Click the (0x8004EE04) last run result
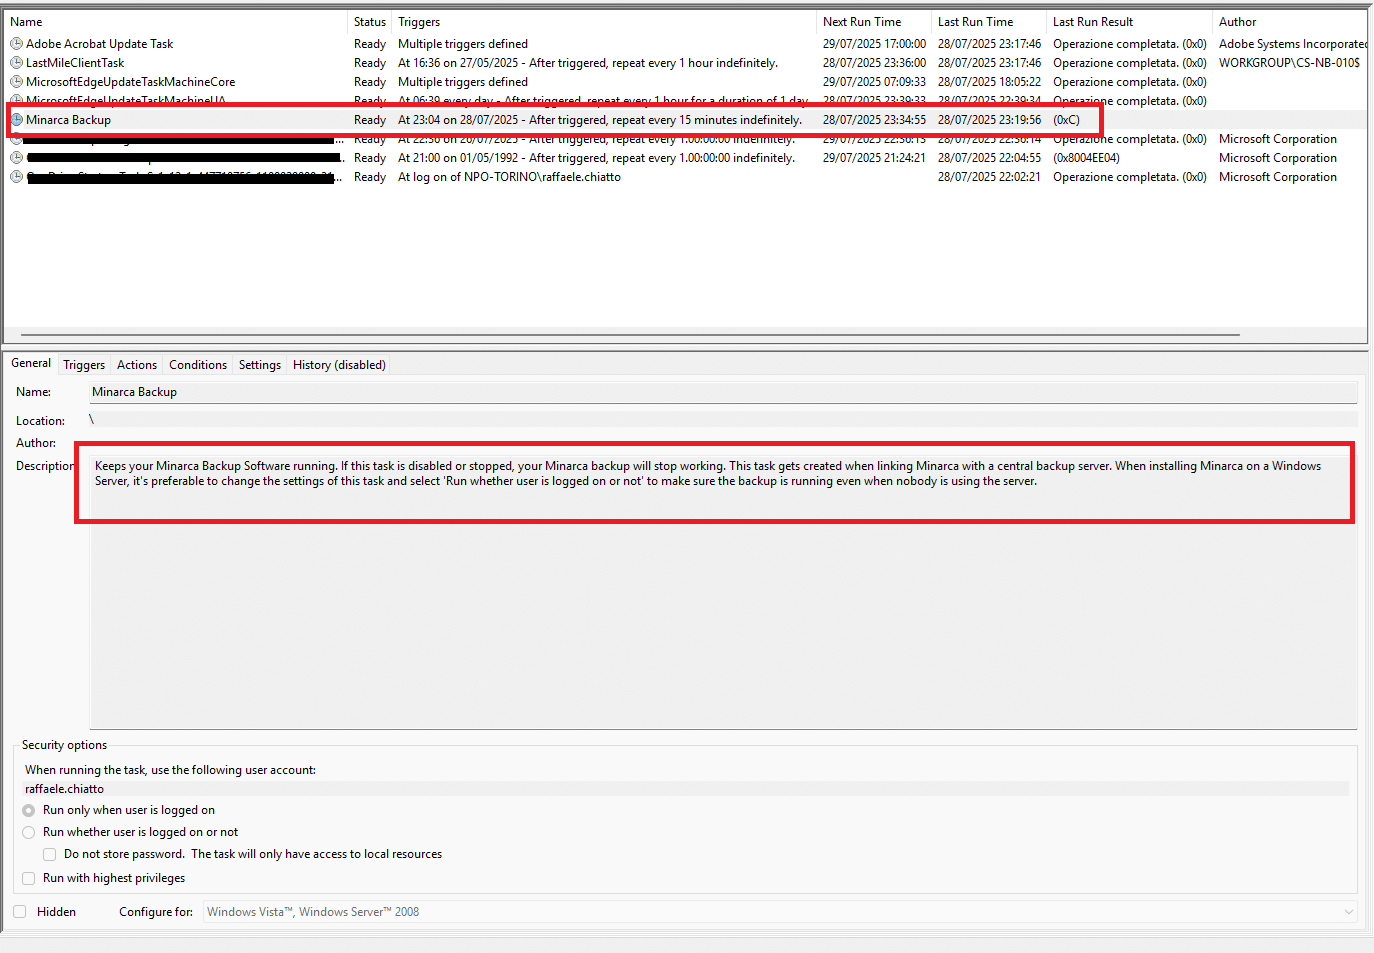The image size is (1374, 953). tap(1086, 158)
